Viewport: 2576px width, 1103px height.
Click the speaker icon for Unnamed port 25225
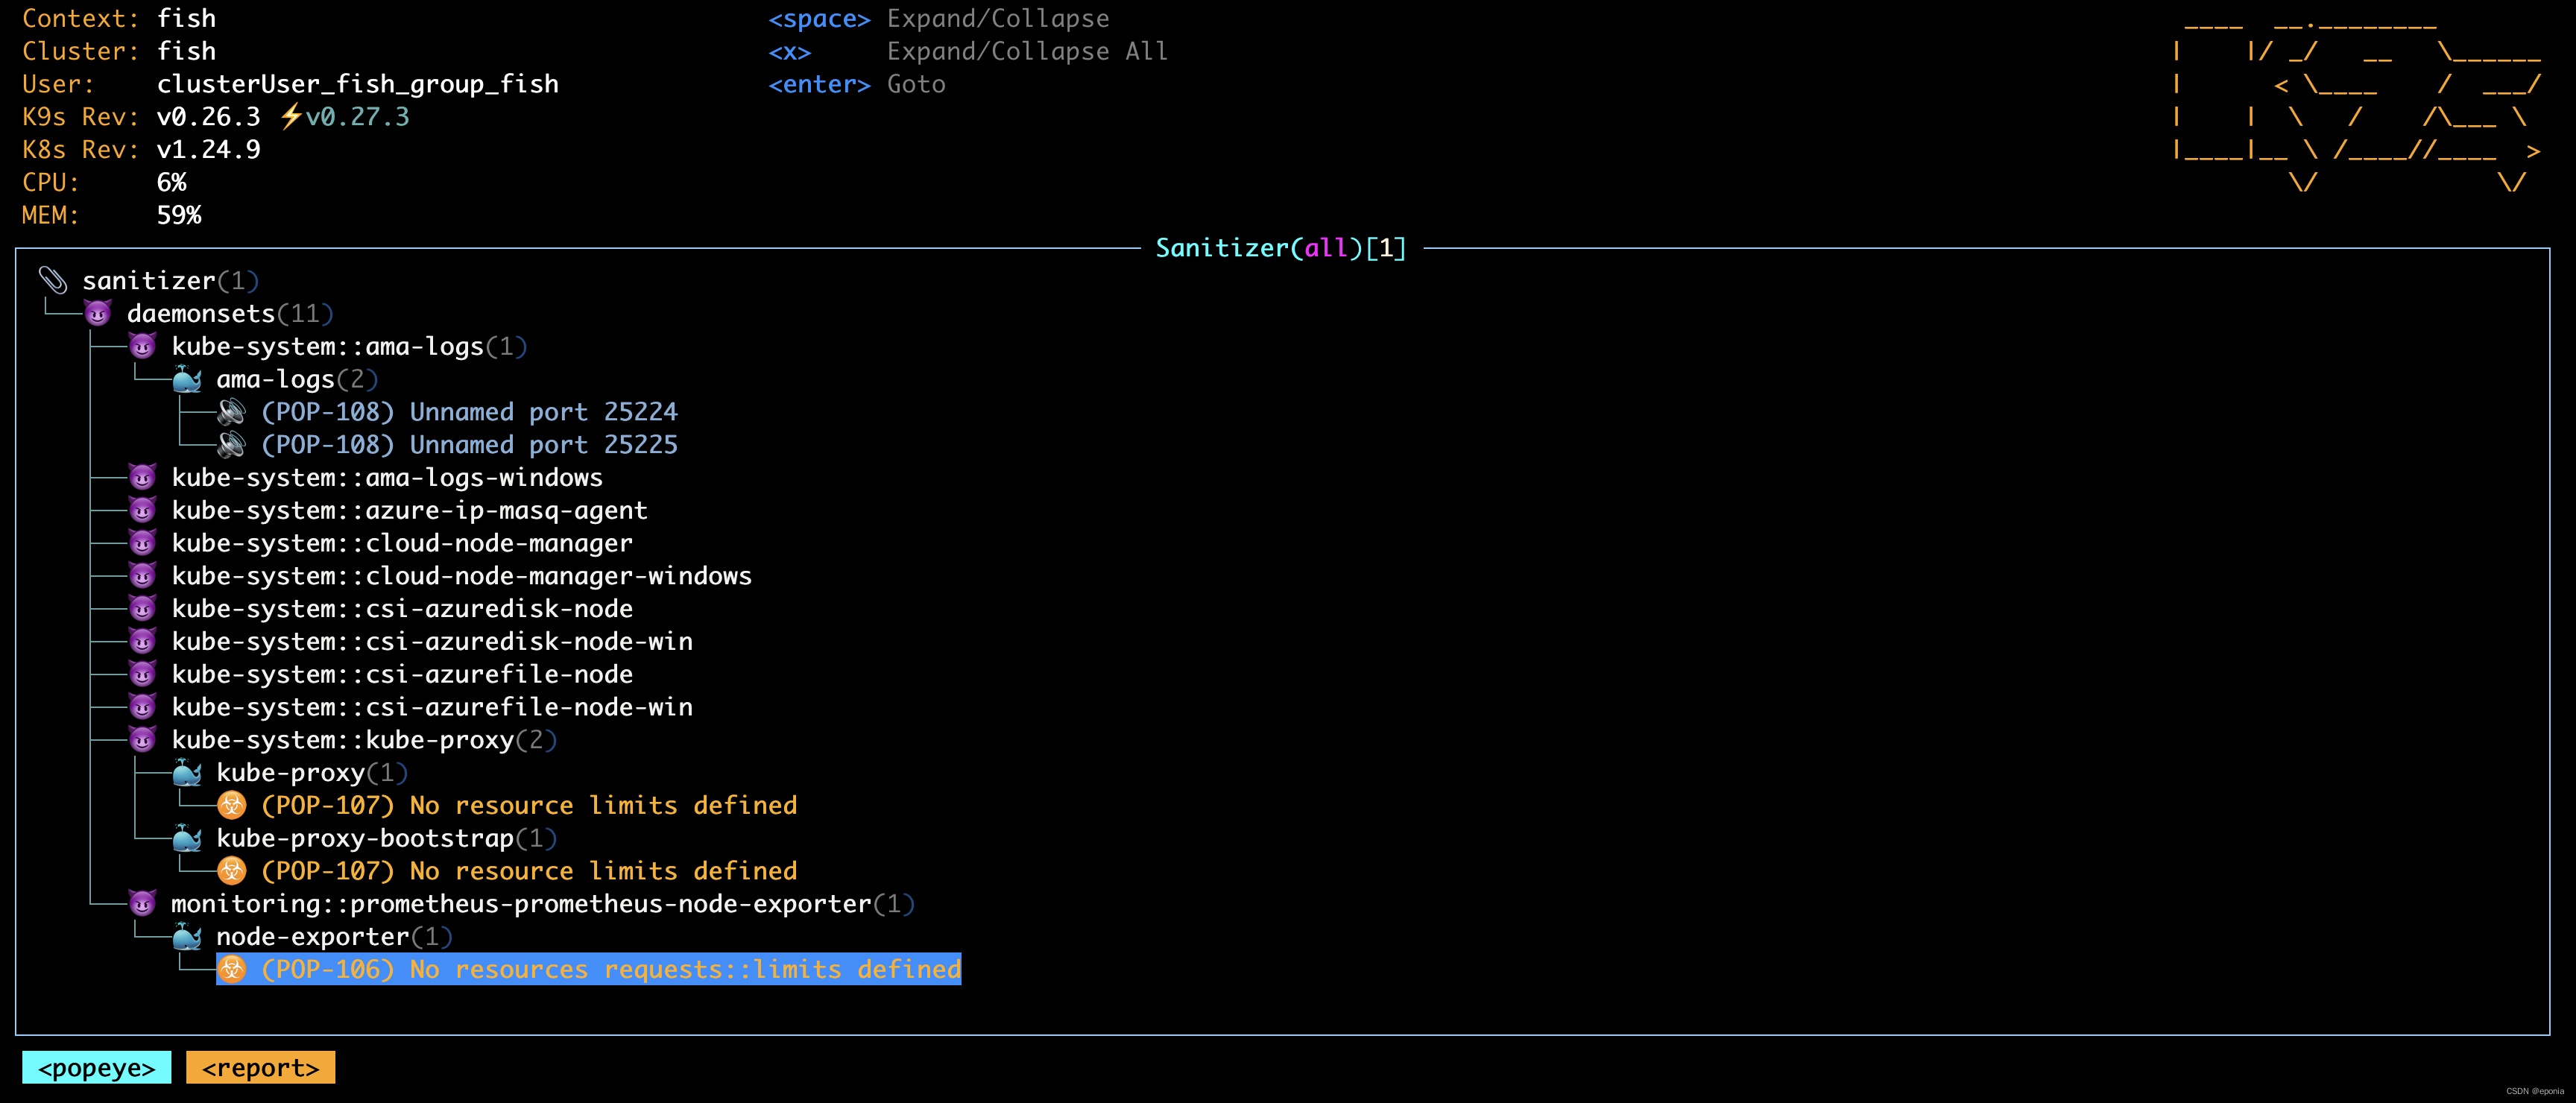(x=232, y=445)
